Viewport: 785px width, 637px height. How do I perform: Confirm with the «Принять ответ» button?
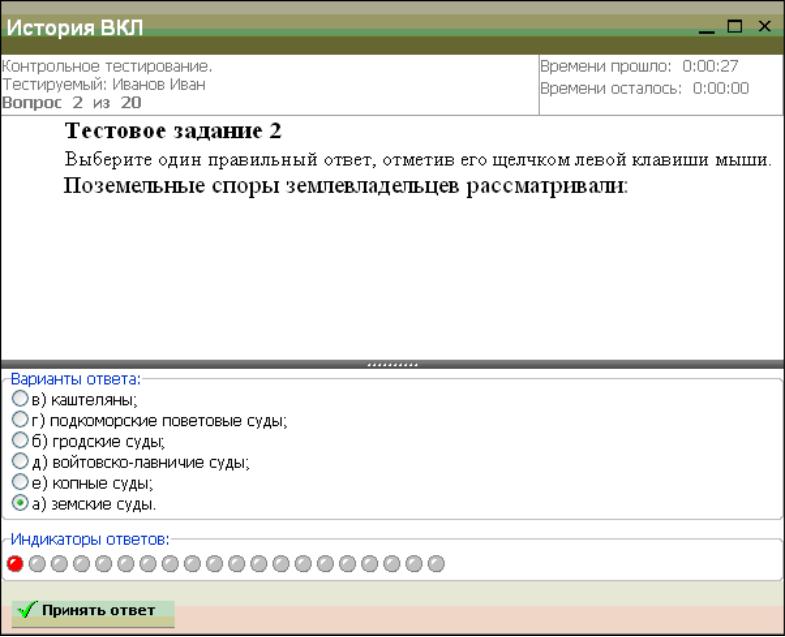[x=93, y=612]
